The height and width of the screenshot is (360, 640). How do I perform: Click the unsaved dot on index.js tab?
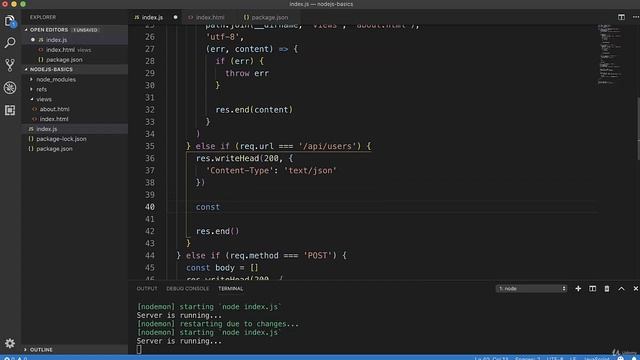pyautogui.click(x=176, y=17)
